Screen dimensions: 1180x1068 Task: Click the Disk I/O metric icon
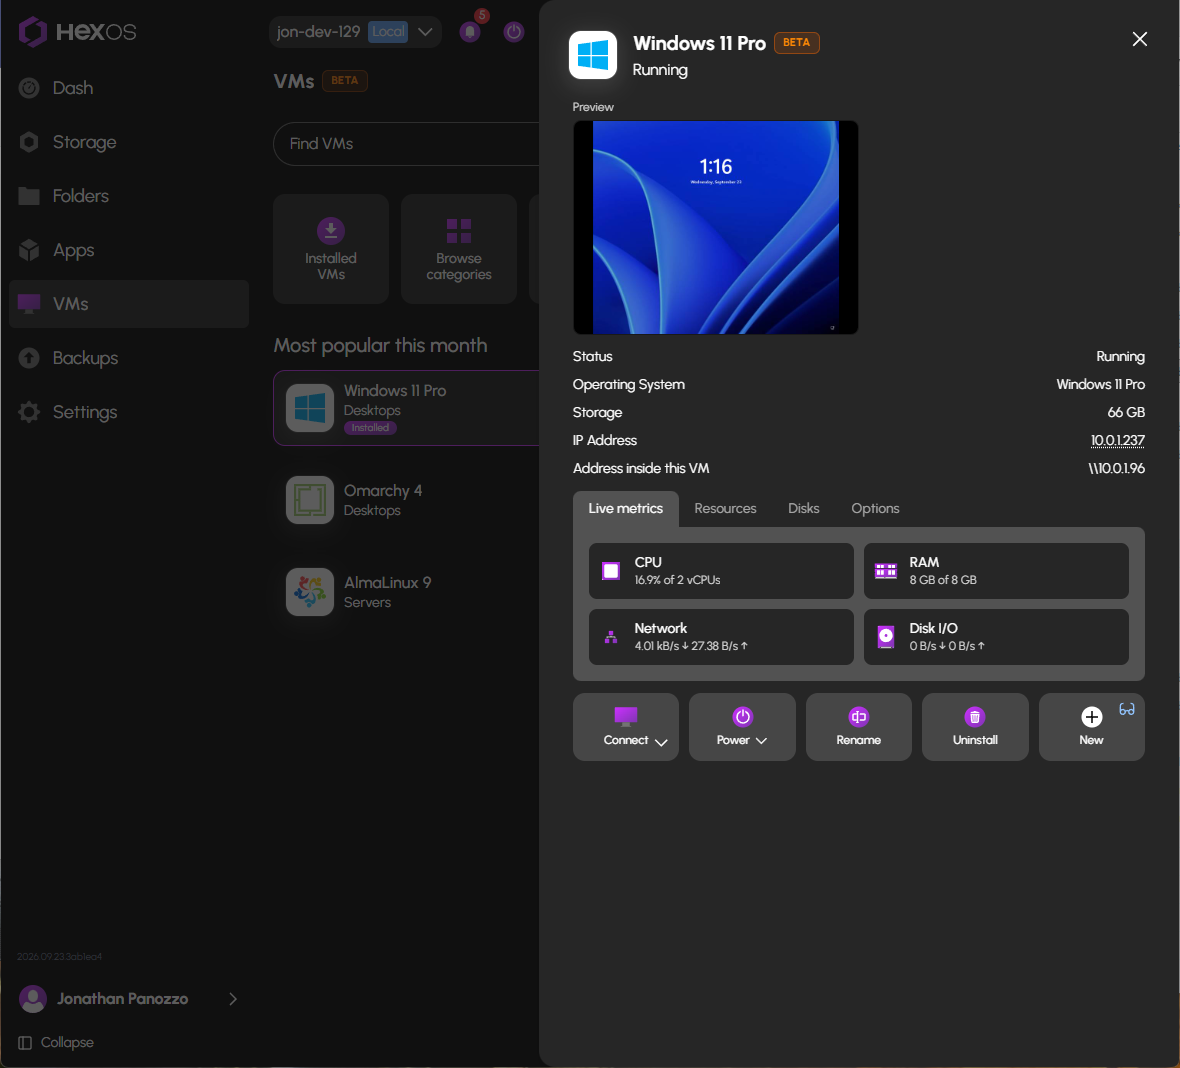coord(886,637)
